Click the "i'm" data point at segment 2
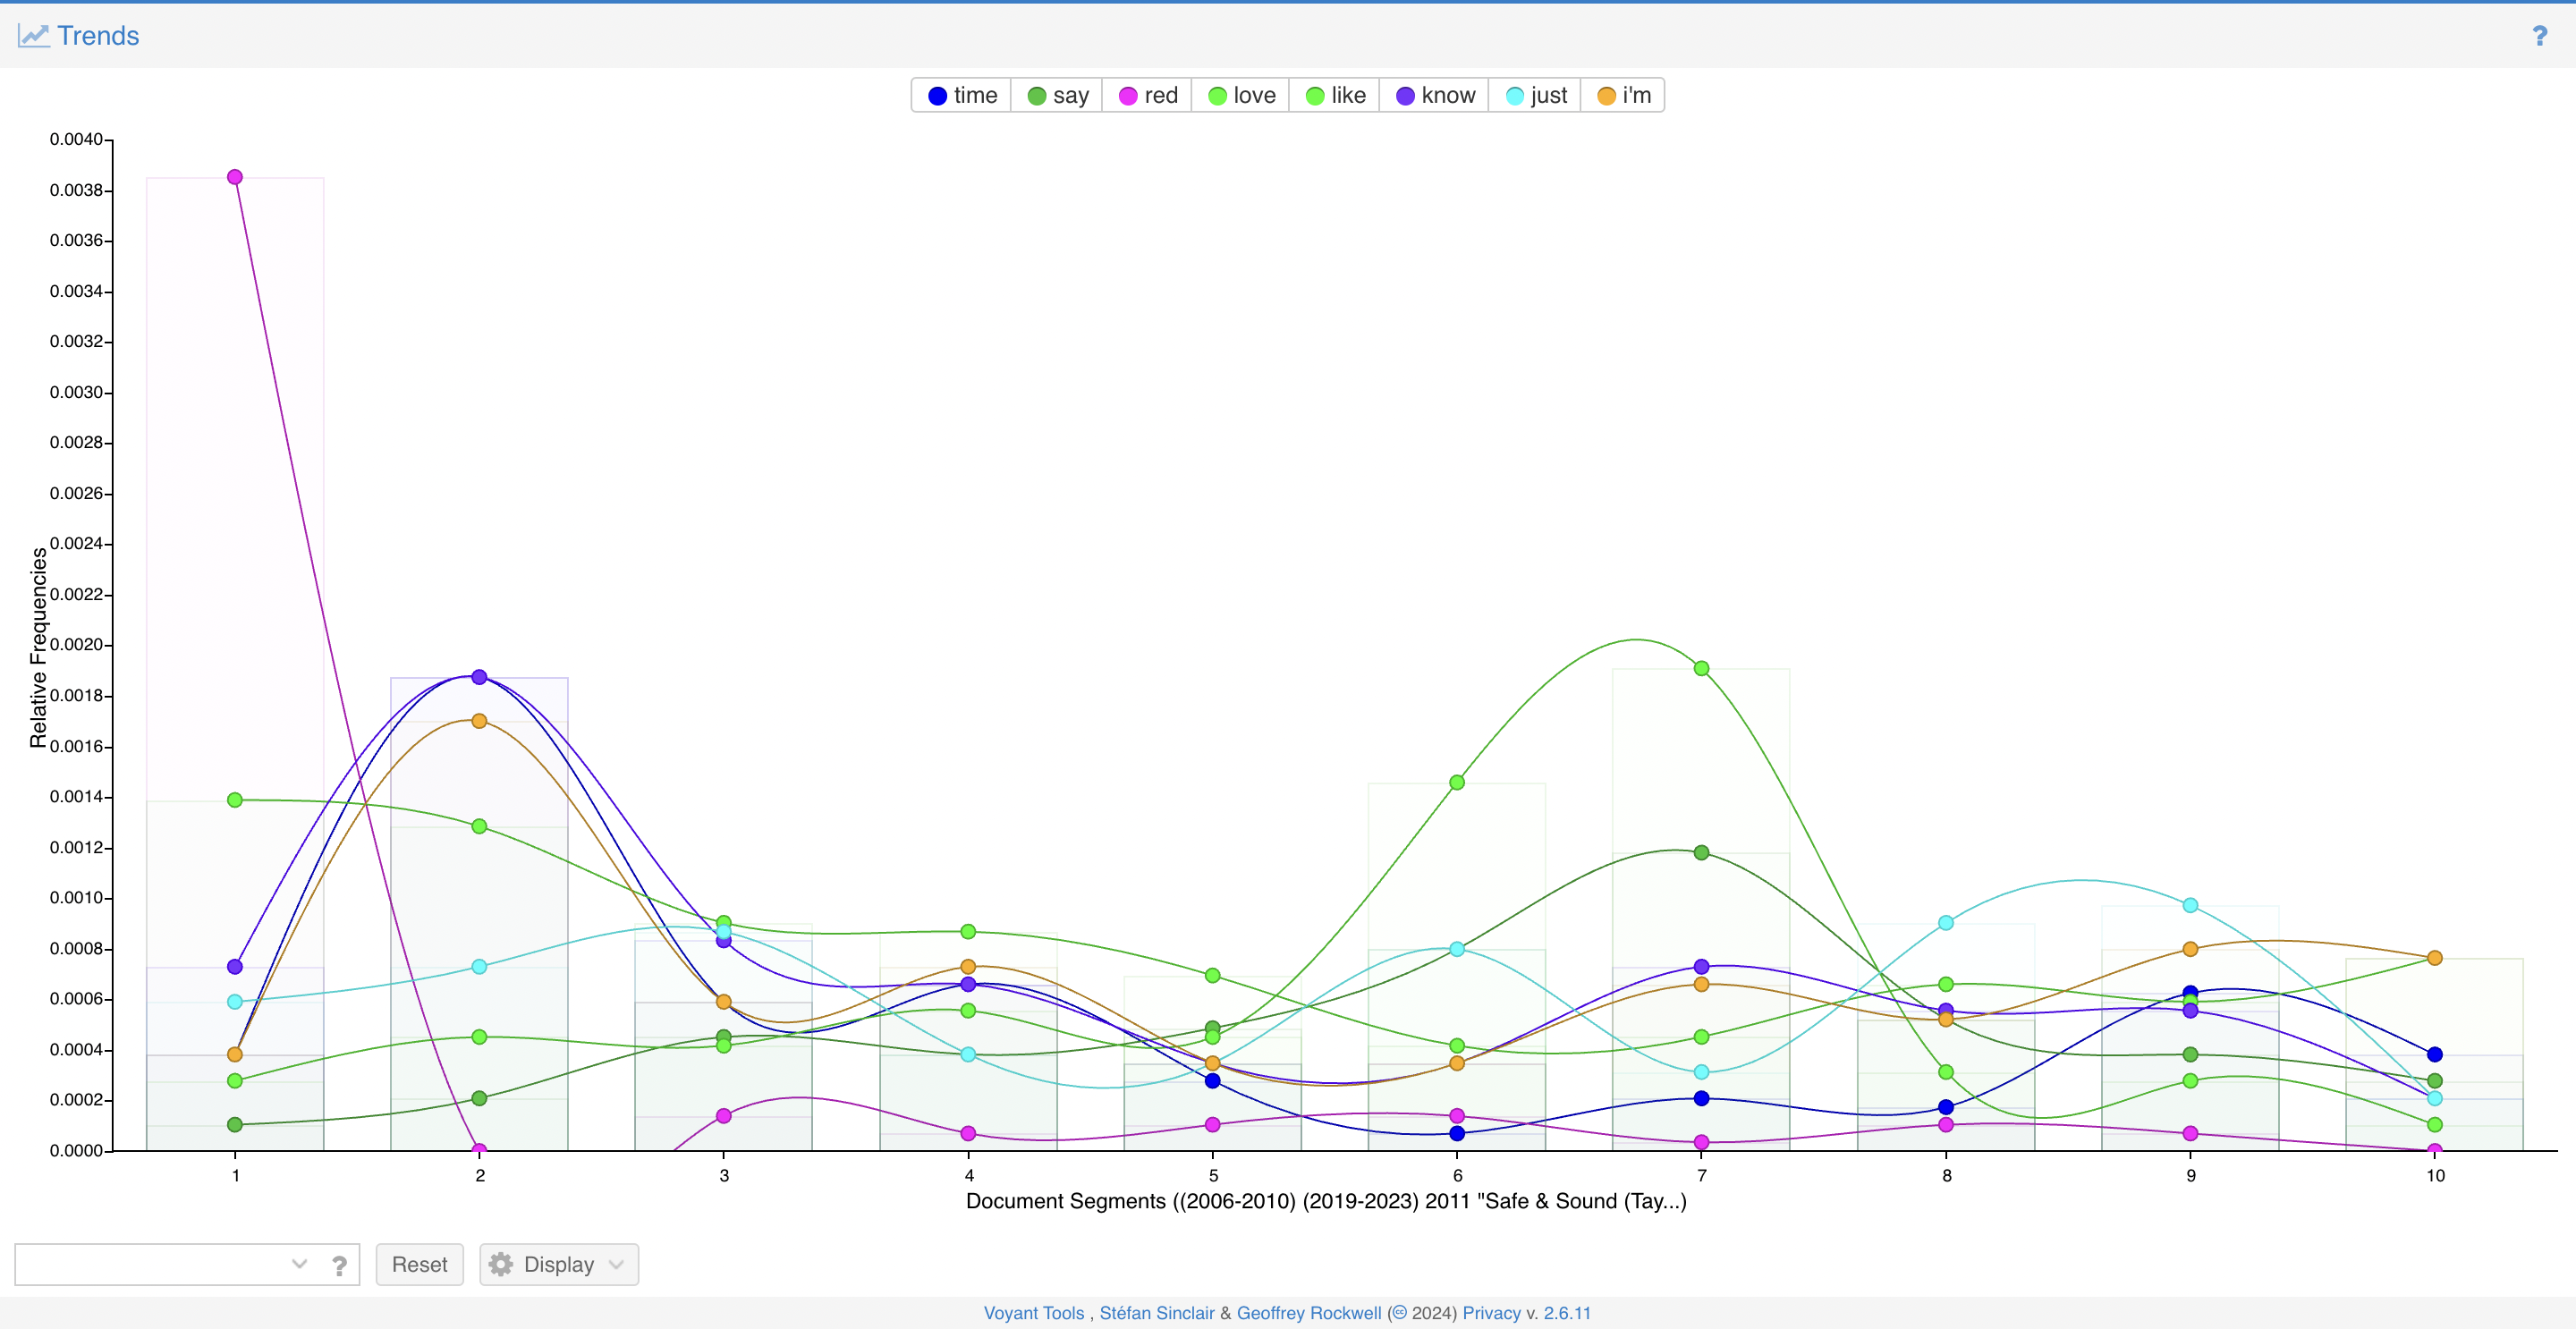The height and width of the screenshot is (1329, 2576). coord(479,721)
